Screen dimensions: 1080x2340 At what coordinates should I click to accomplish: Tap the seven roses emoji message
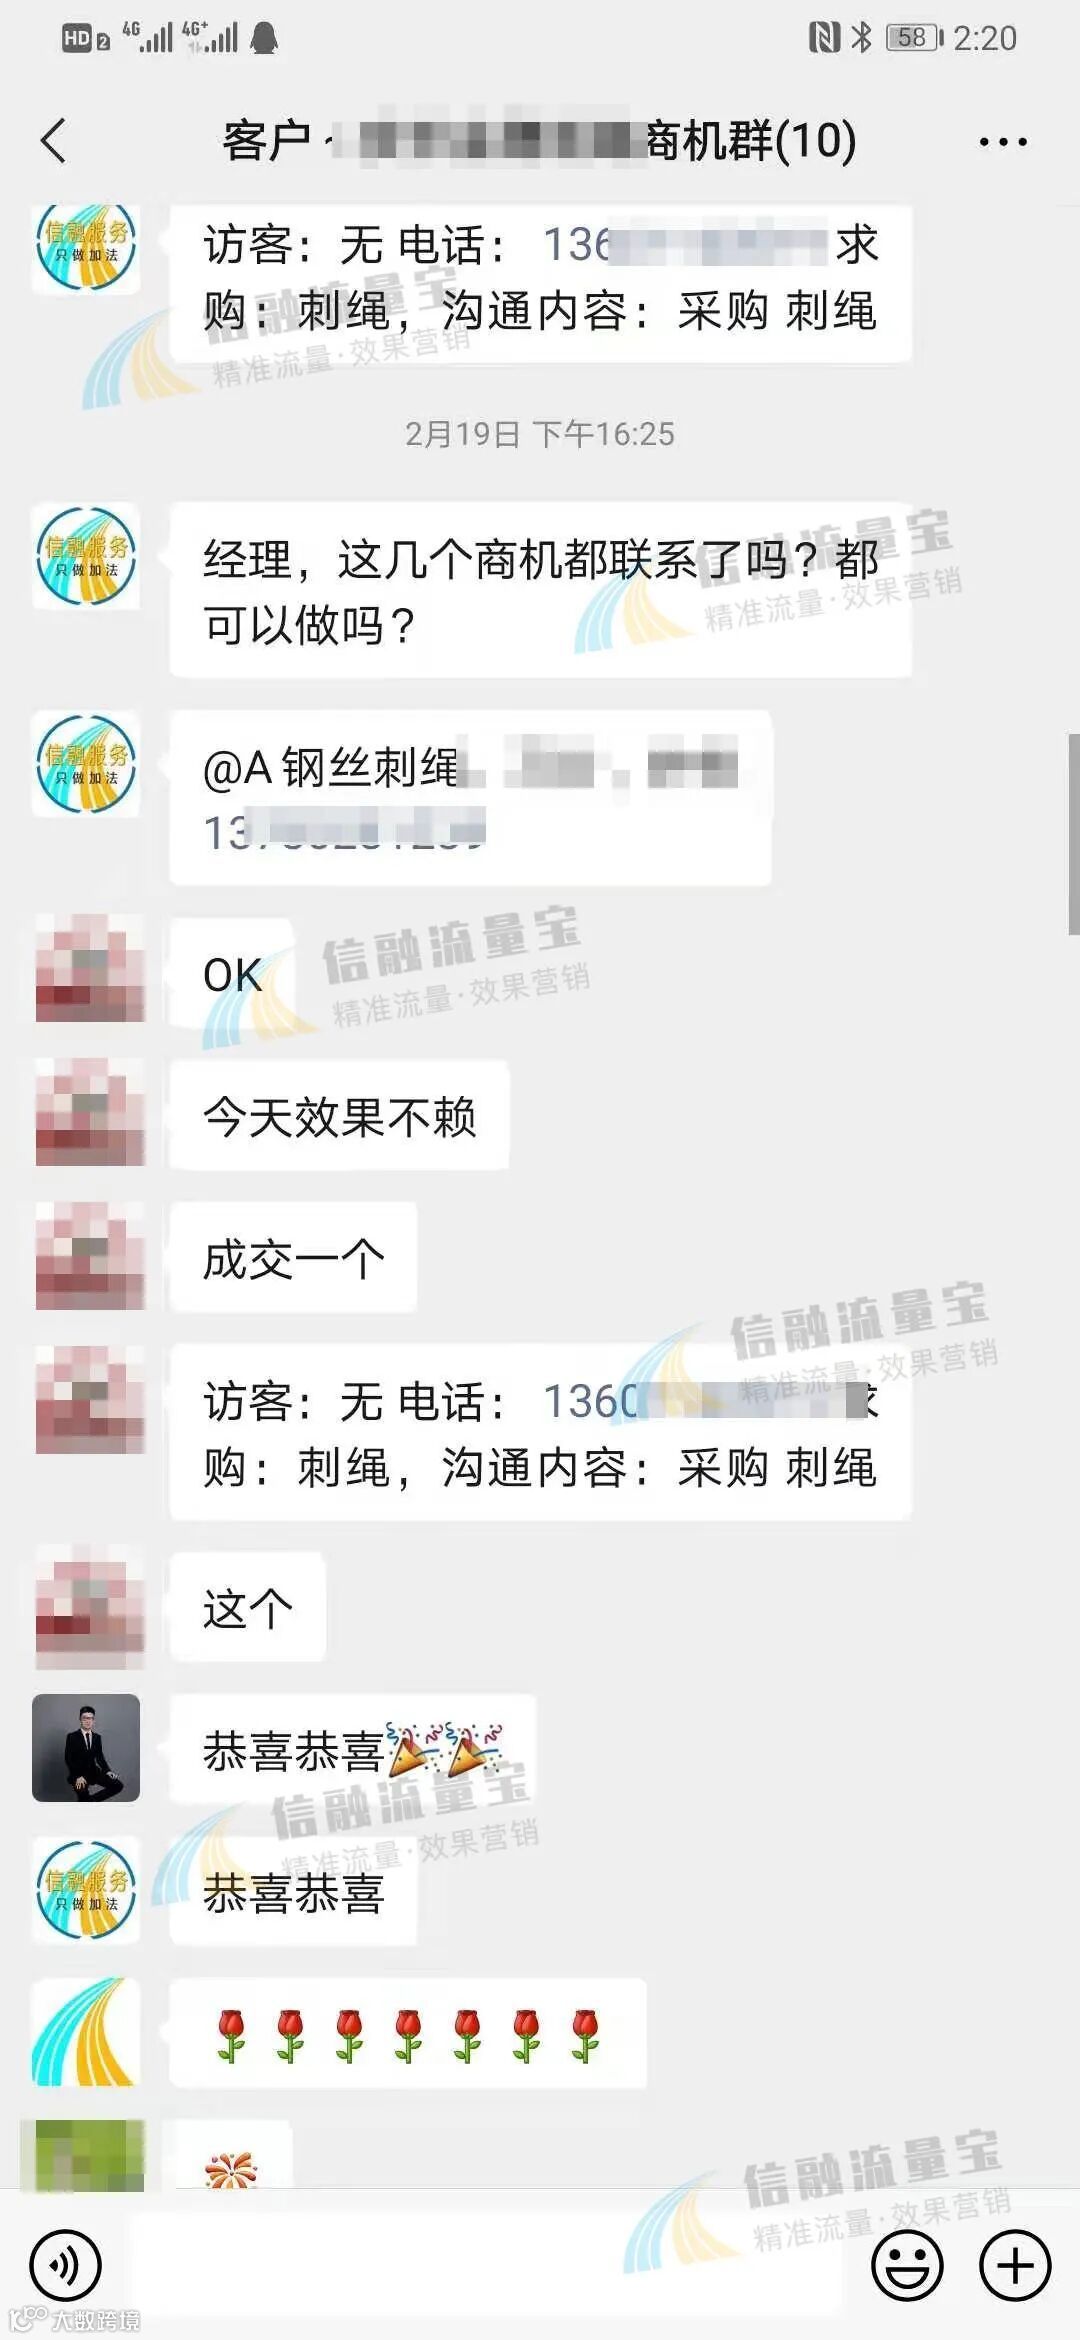click(408, 2034)
